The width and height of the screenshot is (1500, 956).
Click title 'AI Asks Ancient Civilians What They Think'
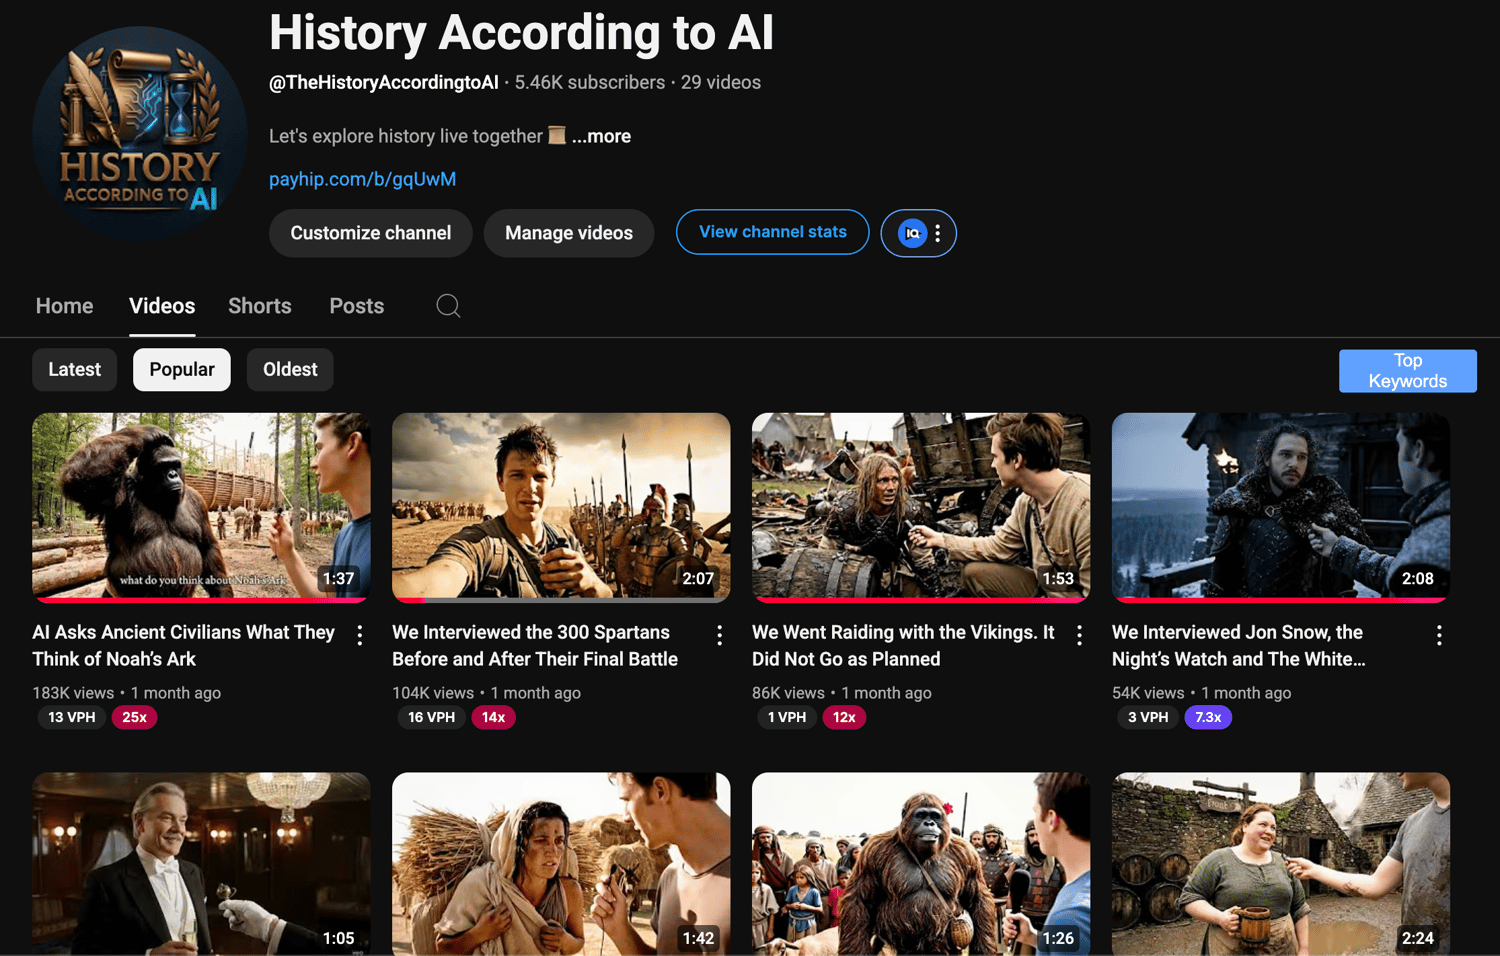[184, 645]
